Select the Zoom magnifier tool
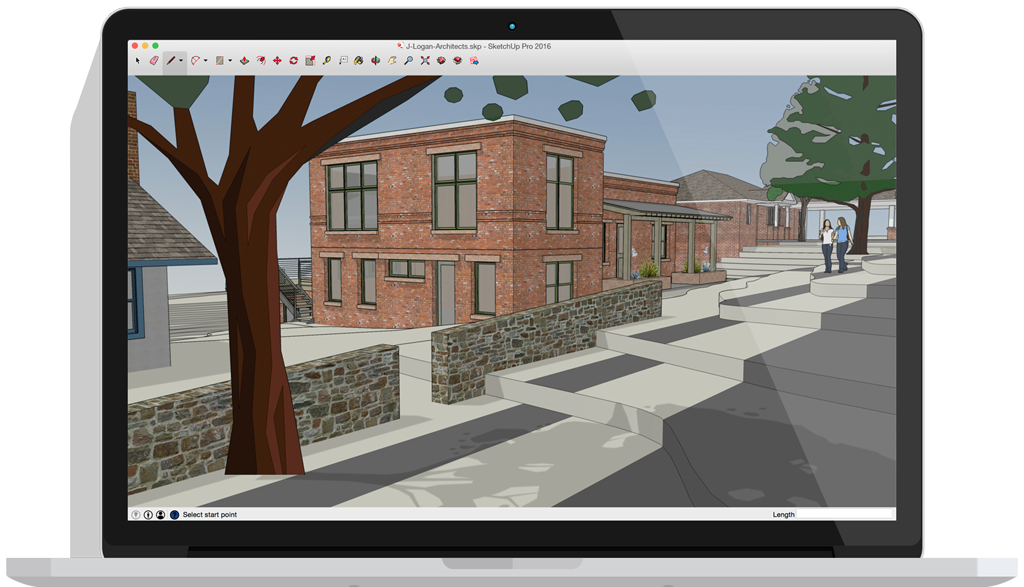The width and height of the screenshot is (1024, 587). (x=408, y=61)
